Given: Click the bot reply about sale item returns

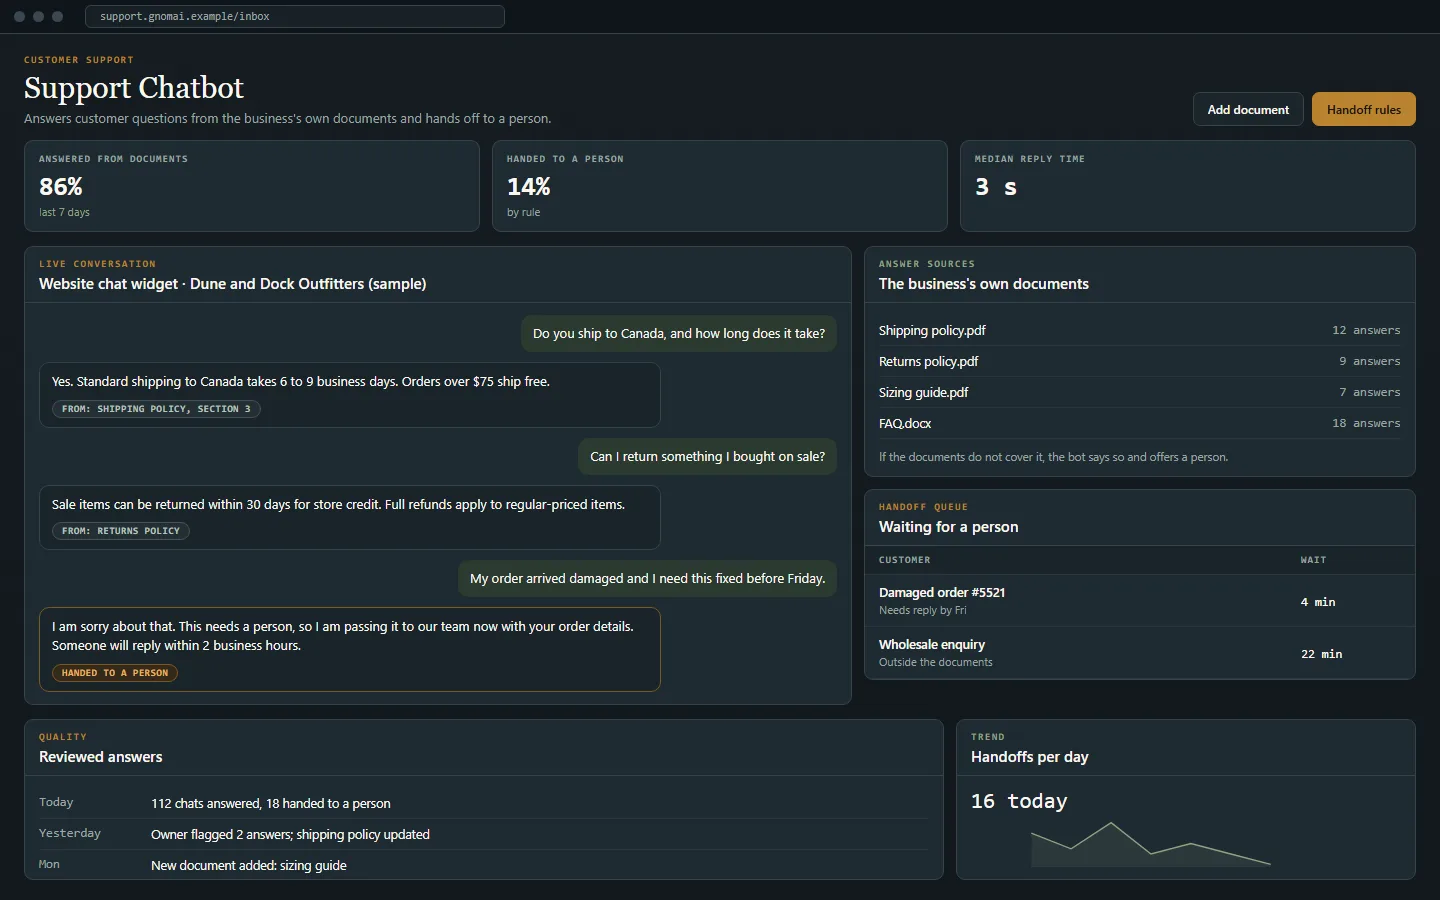Looking at the screenshot, I should 350,518.
